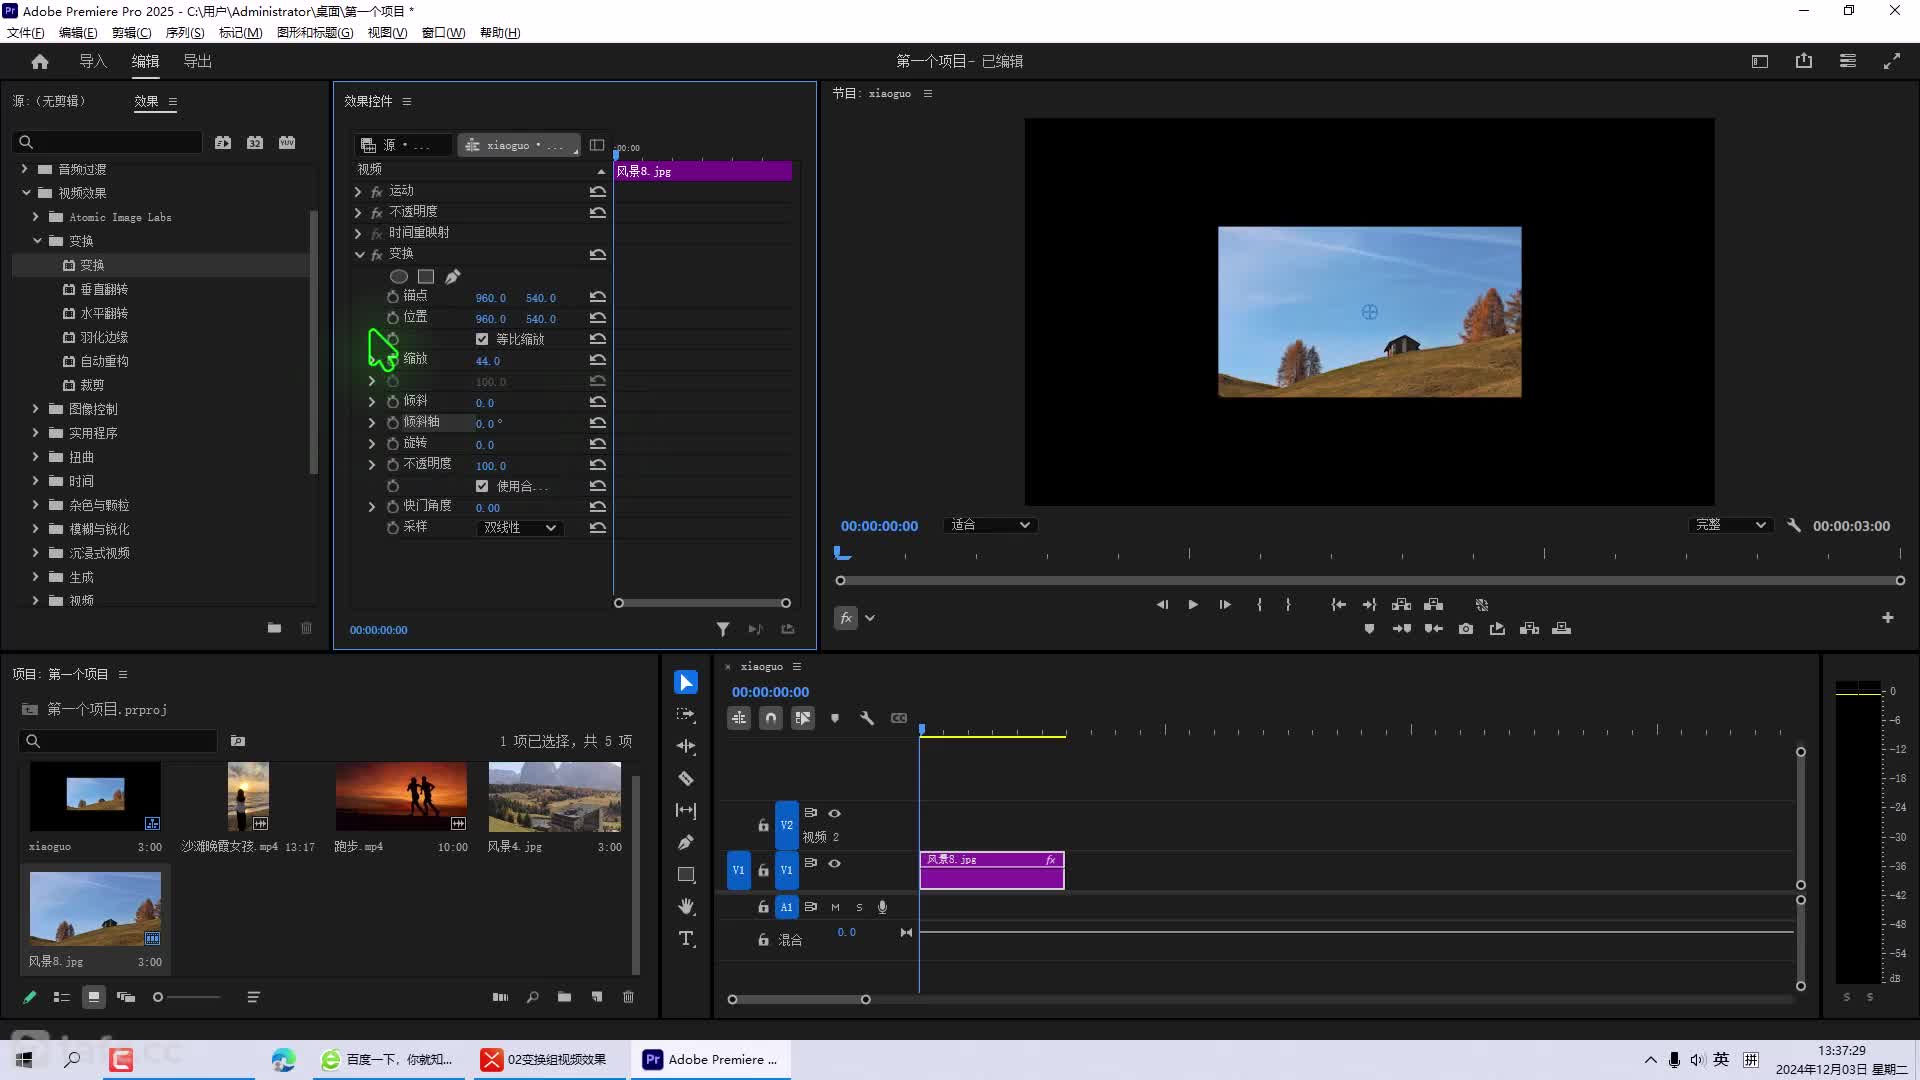
Task: Collapse the 视频效果 folder
Action: pos(25,193)
